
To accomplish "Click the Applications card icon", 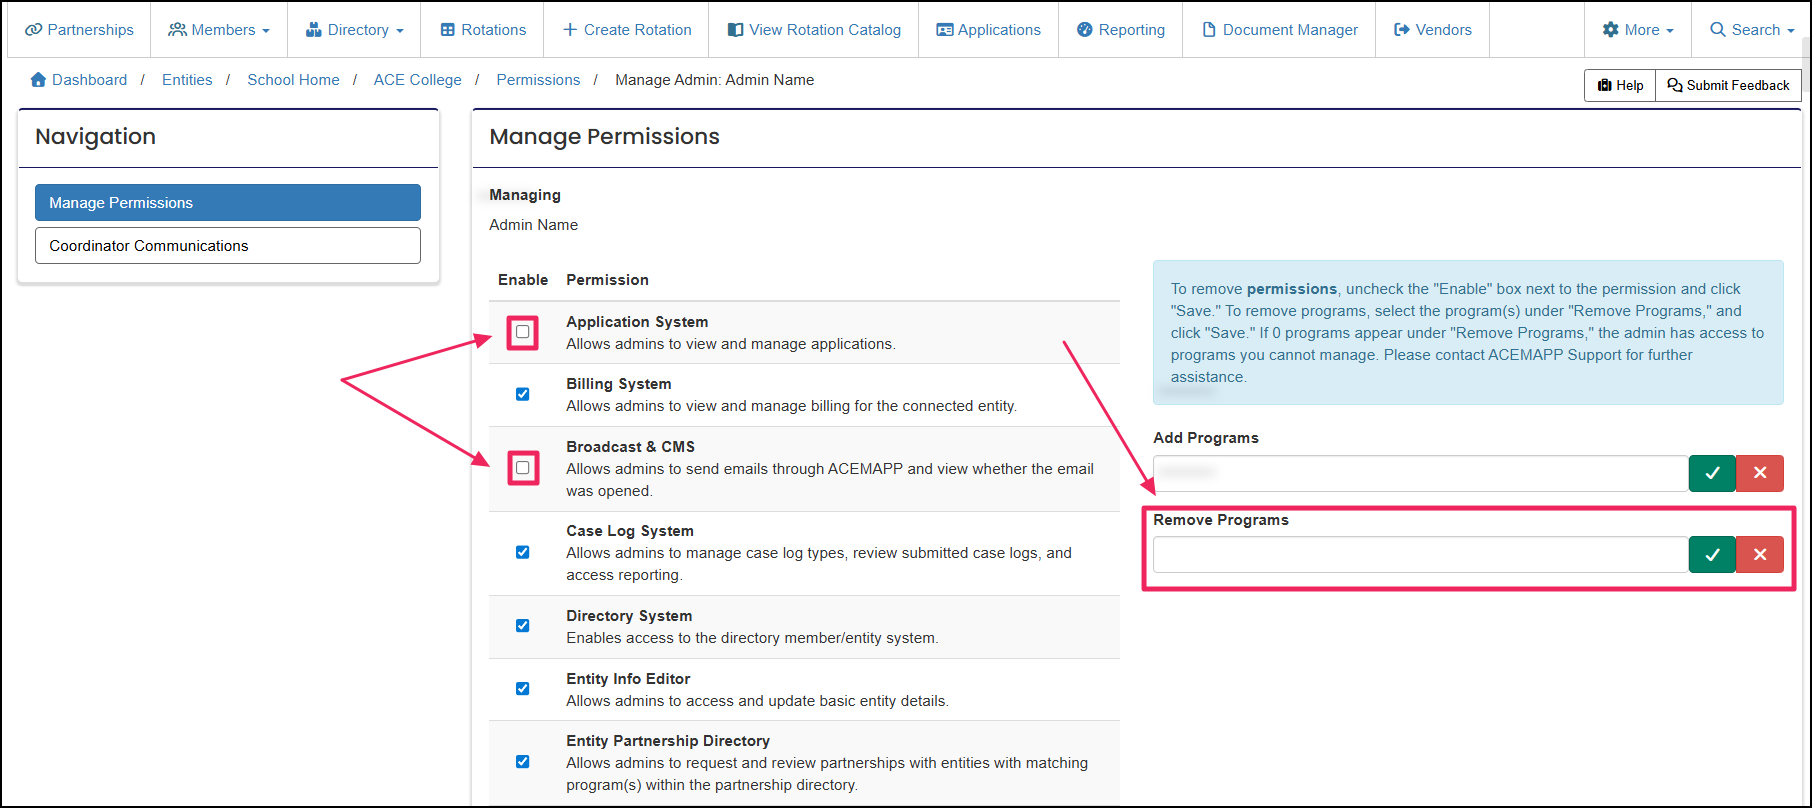I will point(944,30).
